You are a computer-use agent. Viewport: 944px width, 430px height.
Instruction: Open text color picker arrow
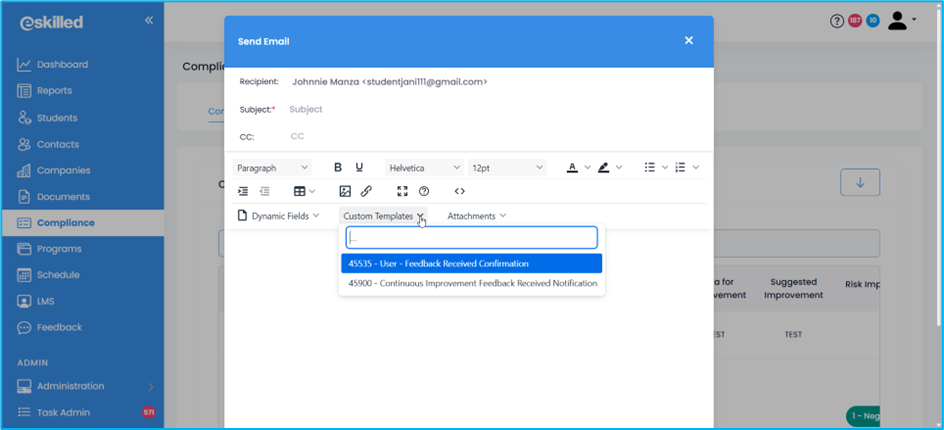[x=588, y=168]
